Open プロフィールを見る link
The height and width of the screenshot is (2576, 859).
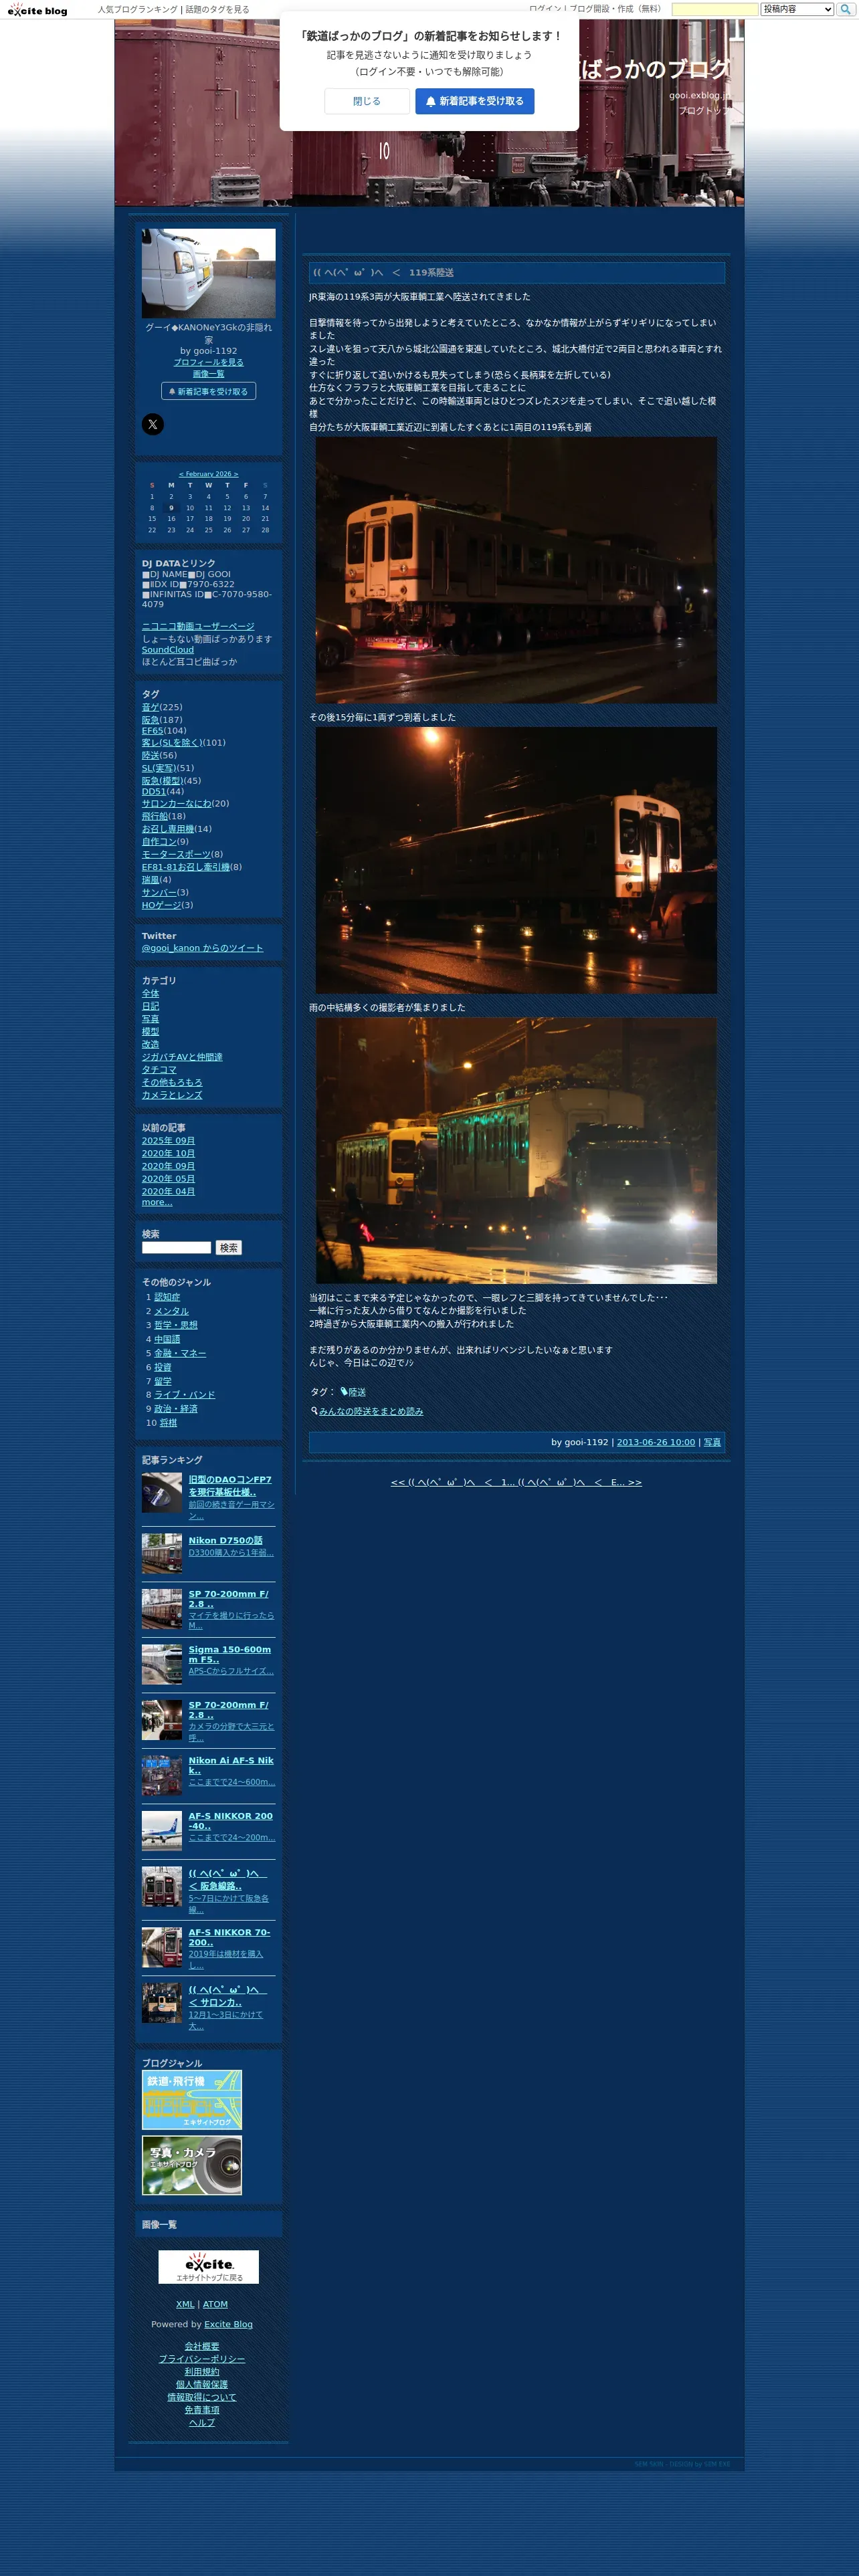point(208,362)
